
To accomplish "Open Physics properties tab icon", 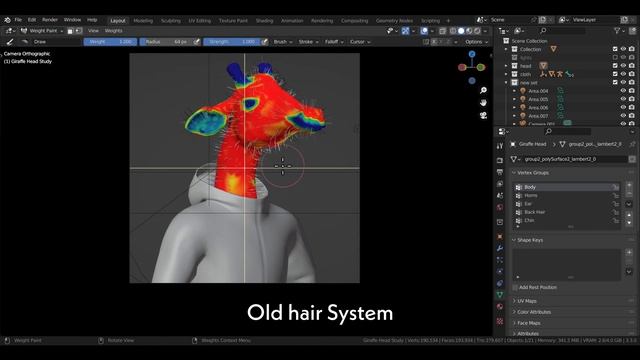I will point(500,271).
